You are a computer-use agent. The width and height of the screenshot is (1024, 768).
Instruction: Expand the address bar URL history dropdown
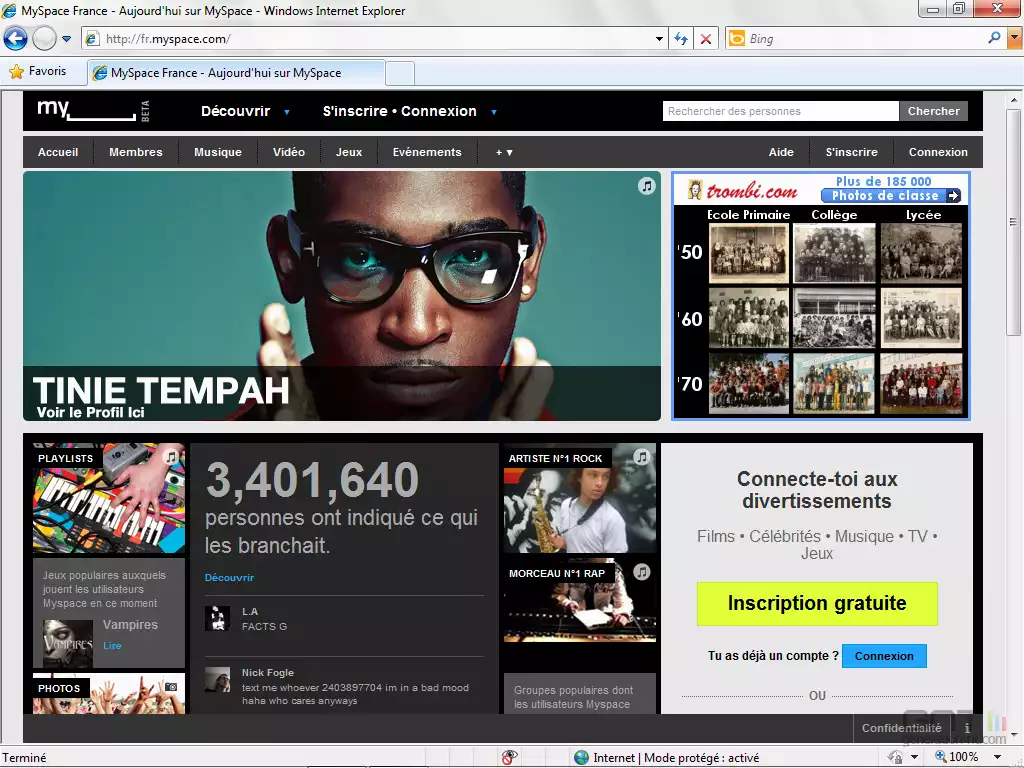pos(659,39)
